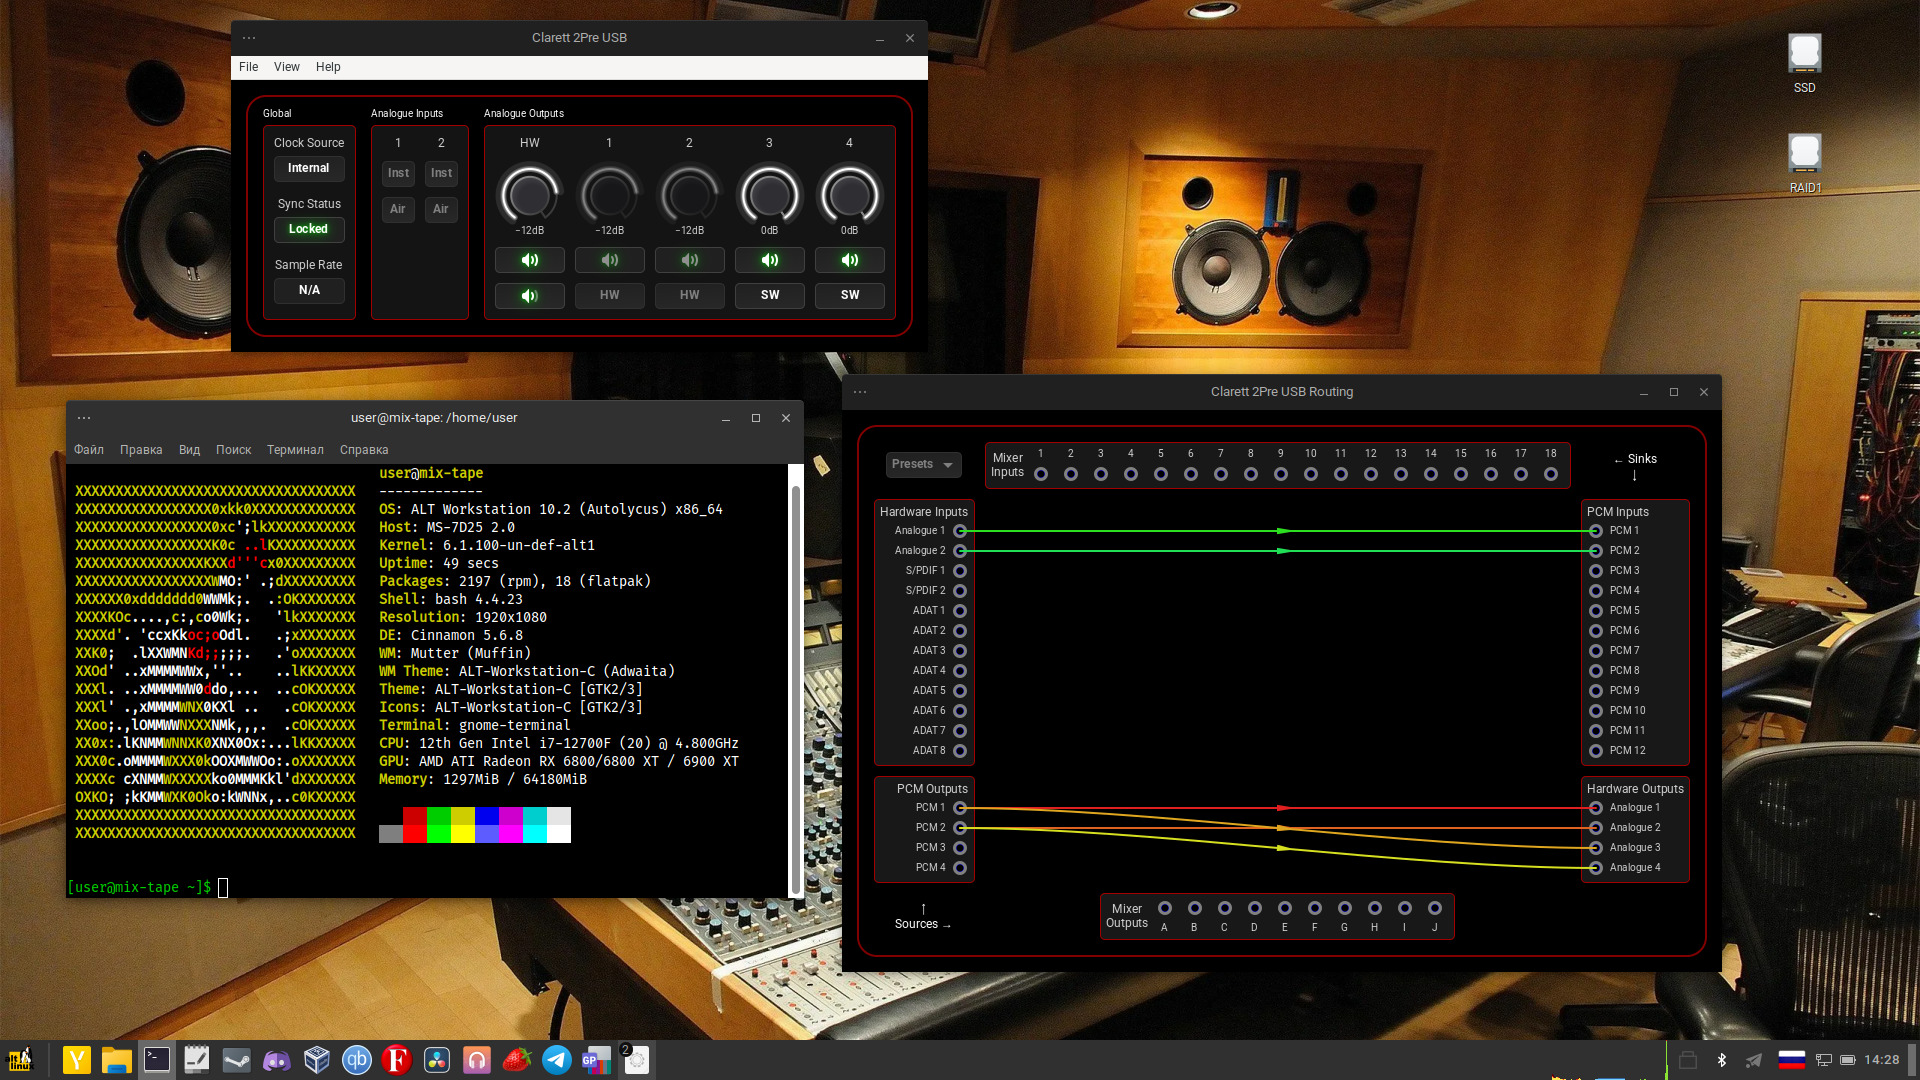Open the network connection tray icon
This screenshot has width=1920, height=1080.
pyautogui.click(x=1824, y=1060)
